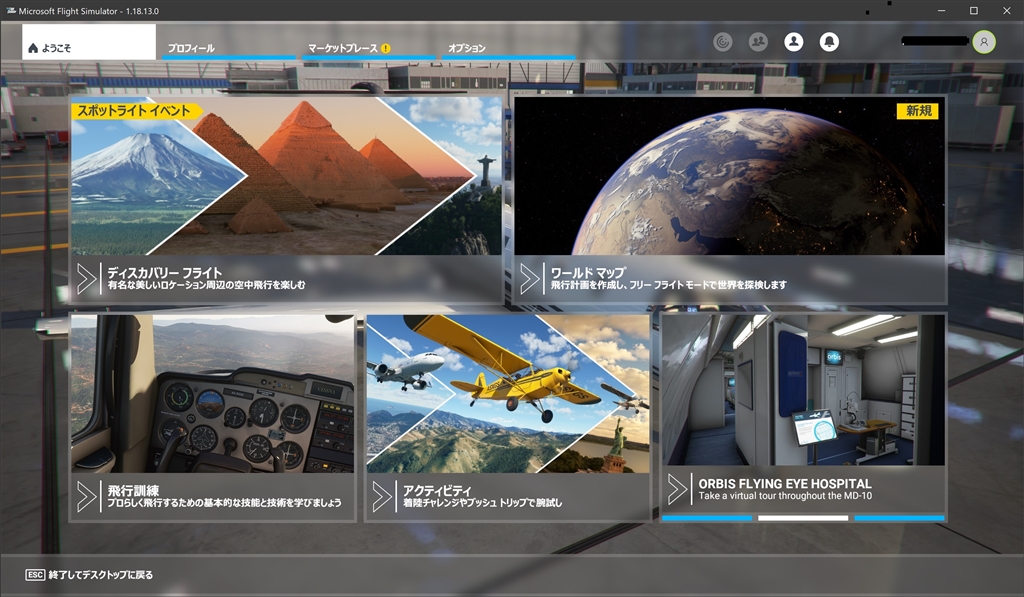The height and width of the screenshot is (597, 1024).
Task: Click the 着陸チャレンジ description text
Action: pos(483,502)
